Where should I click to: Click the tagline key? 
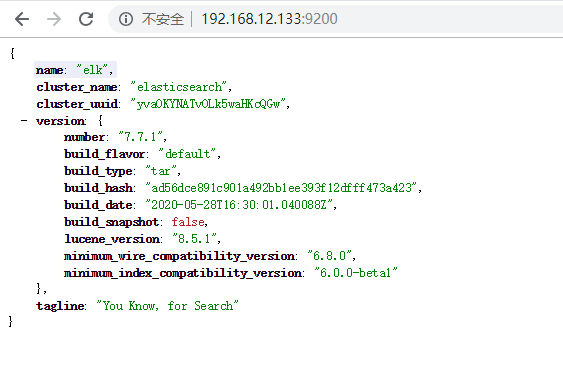pyautogui.click(x=60, y=306)
